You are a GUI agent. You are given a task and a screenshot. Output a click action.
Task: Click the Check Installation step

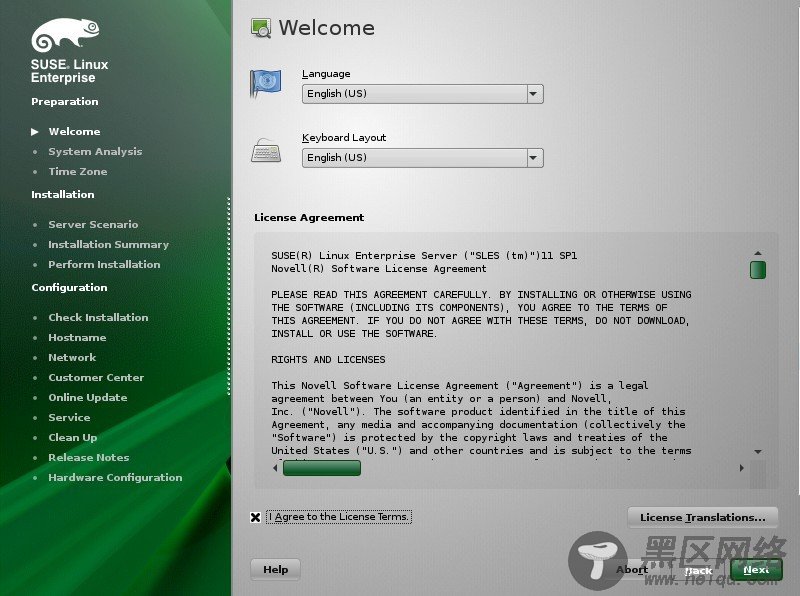click(98, 317)
